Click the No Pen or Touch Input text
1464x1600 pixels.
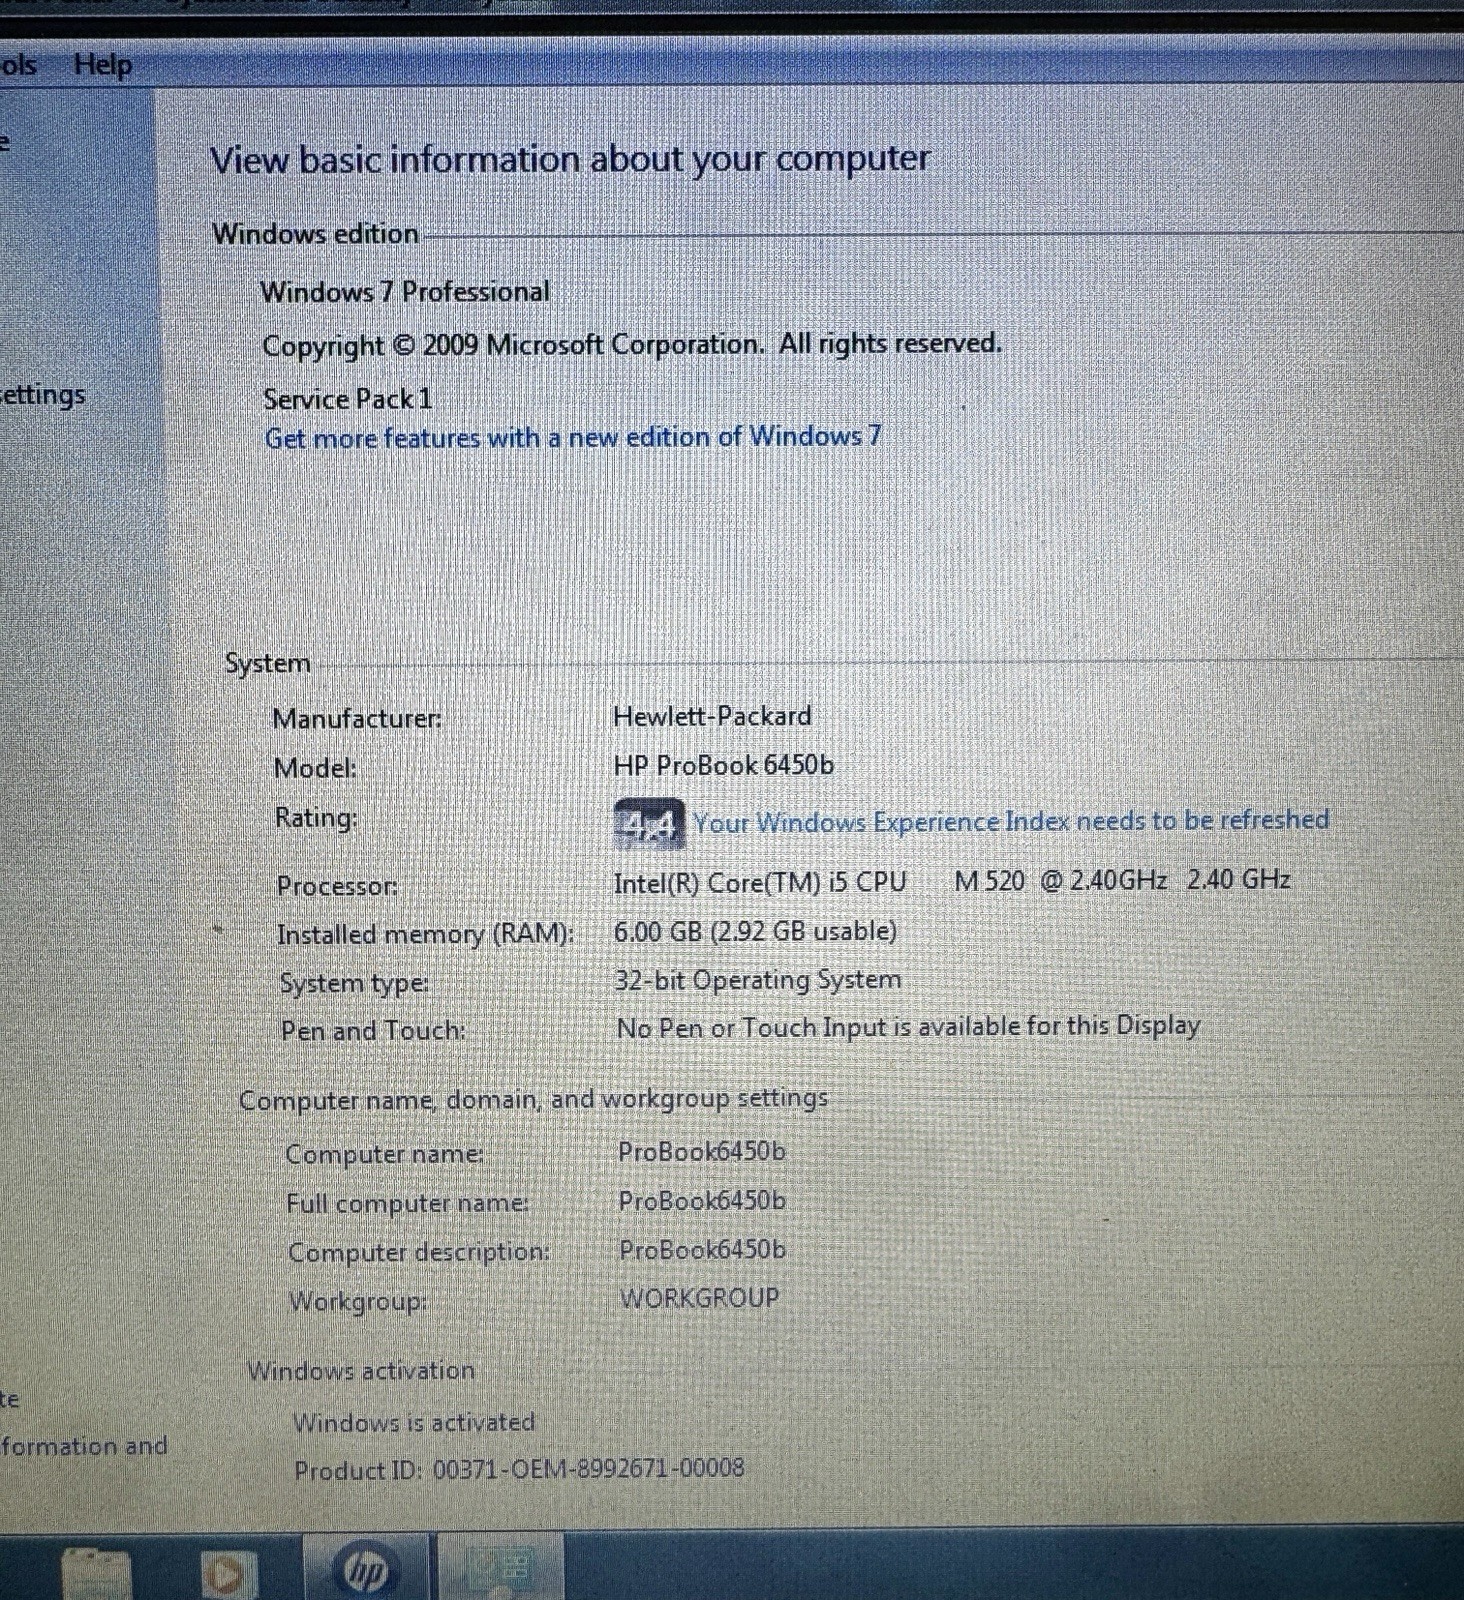pyautogui.click(x=908, y=1027)
